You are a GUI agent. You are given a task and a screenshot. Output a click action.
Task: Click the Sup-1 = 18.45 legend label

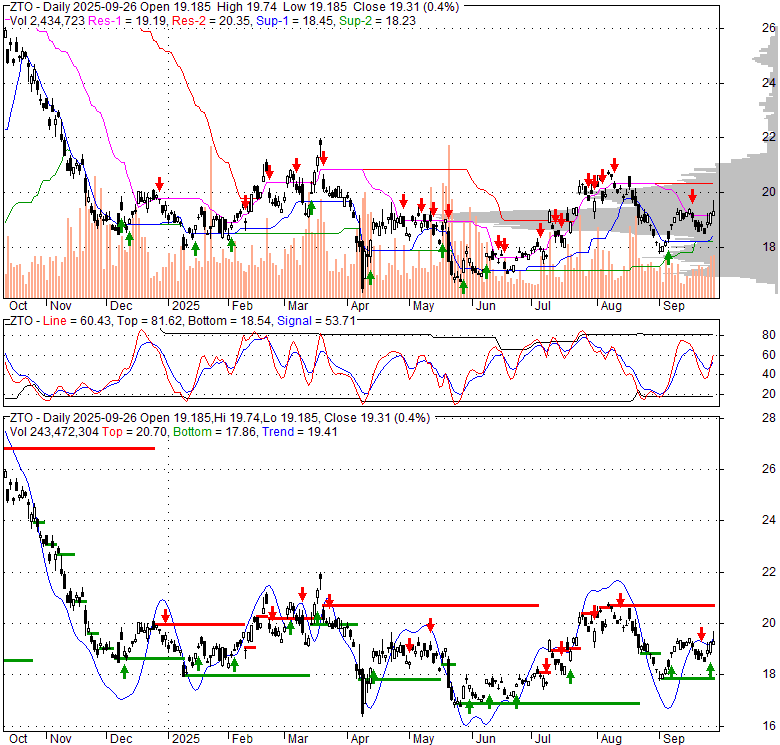[295, 21]
